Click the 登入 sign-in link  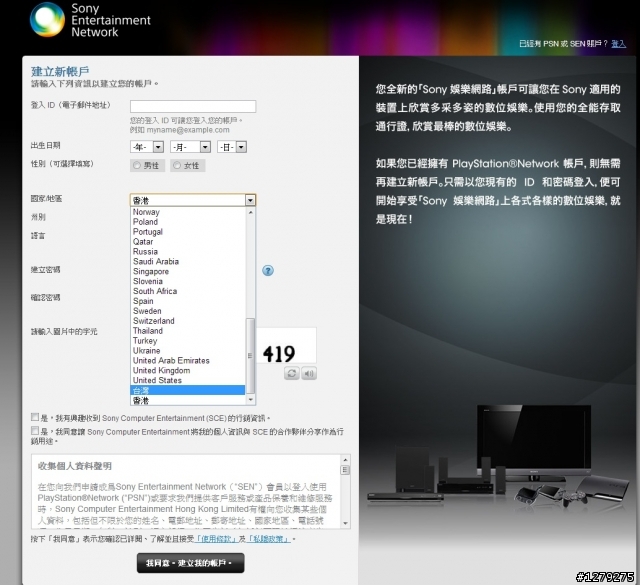tap(618, 44)
